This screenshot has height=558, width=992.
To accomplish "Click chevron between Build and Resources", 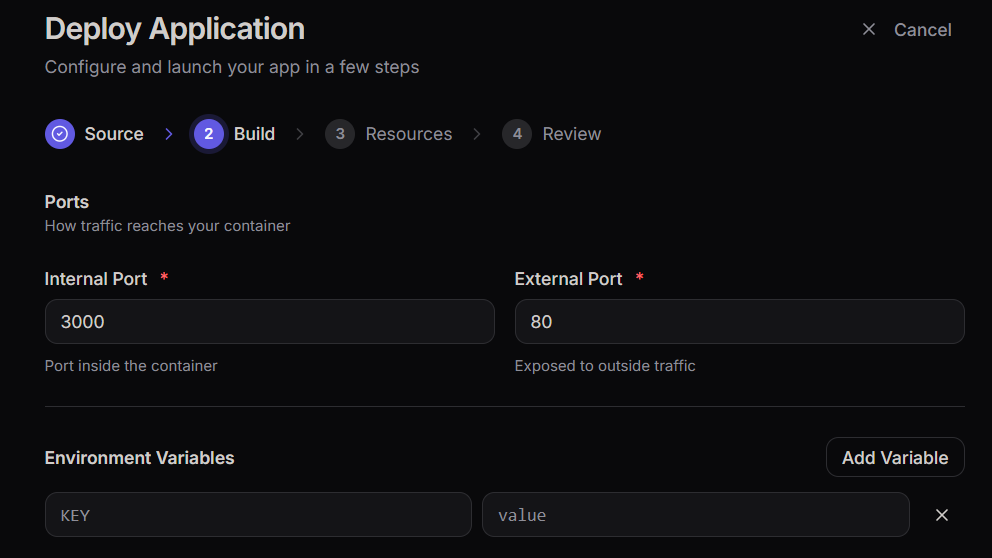I will coord(300,134).
